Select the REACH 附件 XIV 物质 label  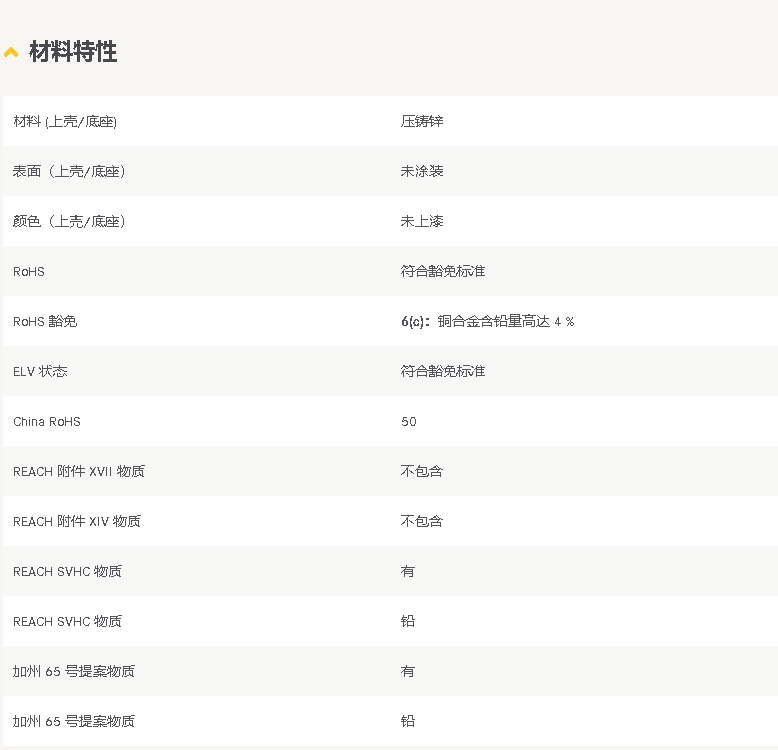click(77, 521)
